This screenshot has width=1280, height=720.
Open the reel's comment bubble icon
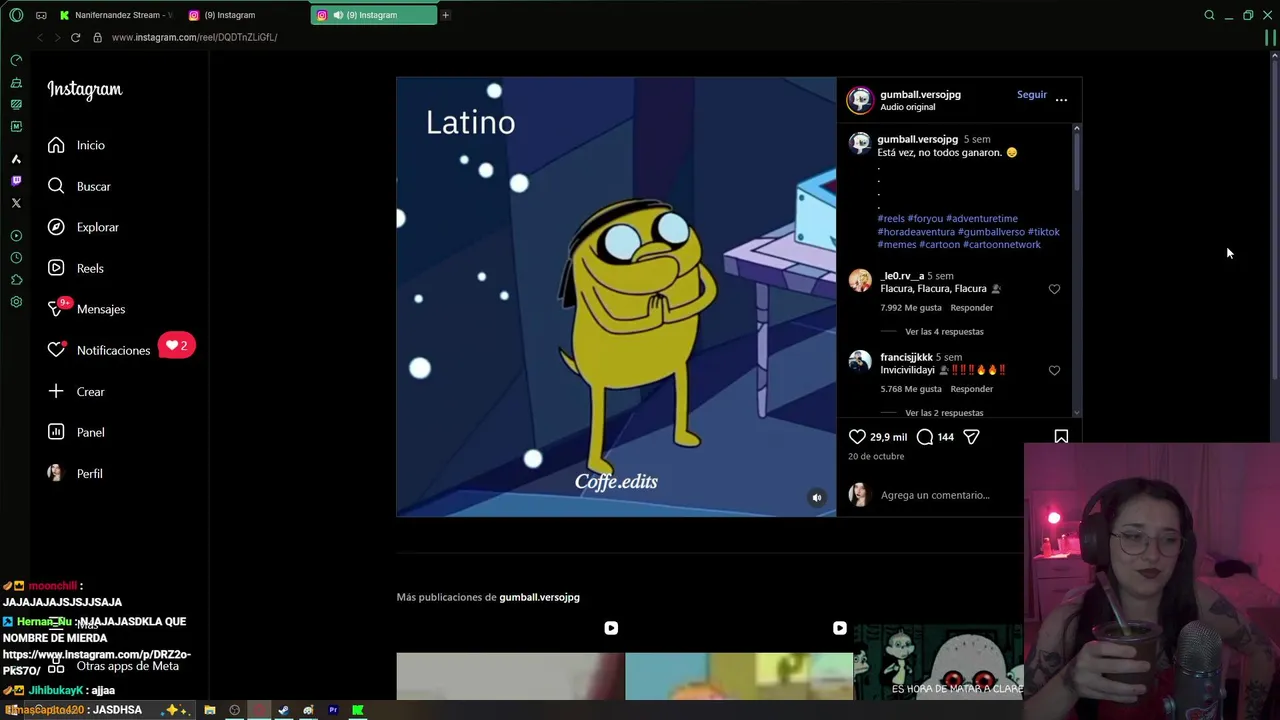925,437
